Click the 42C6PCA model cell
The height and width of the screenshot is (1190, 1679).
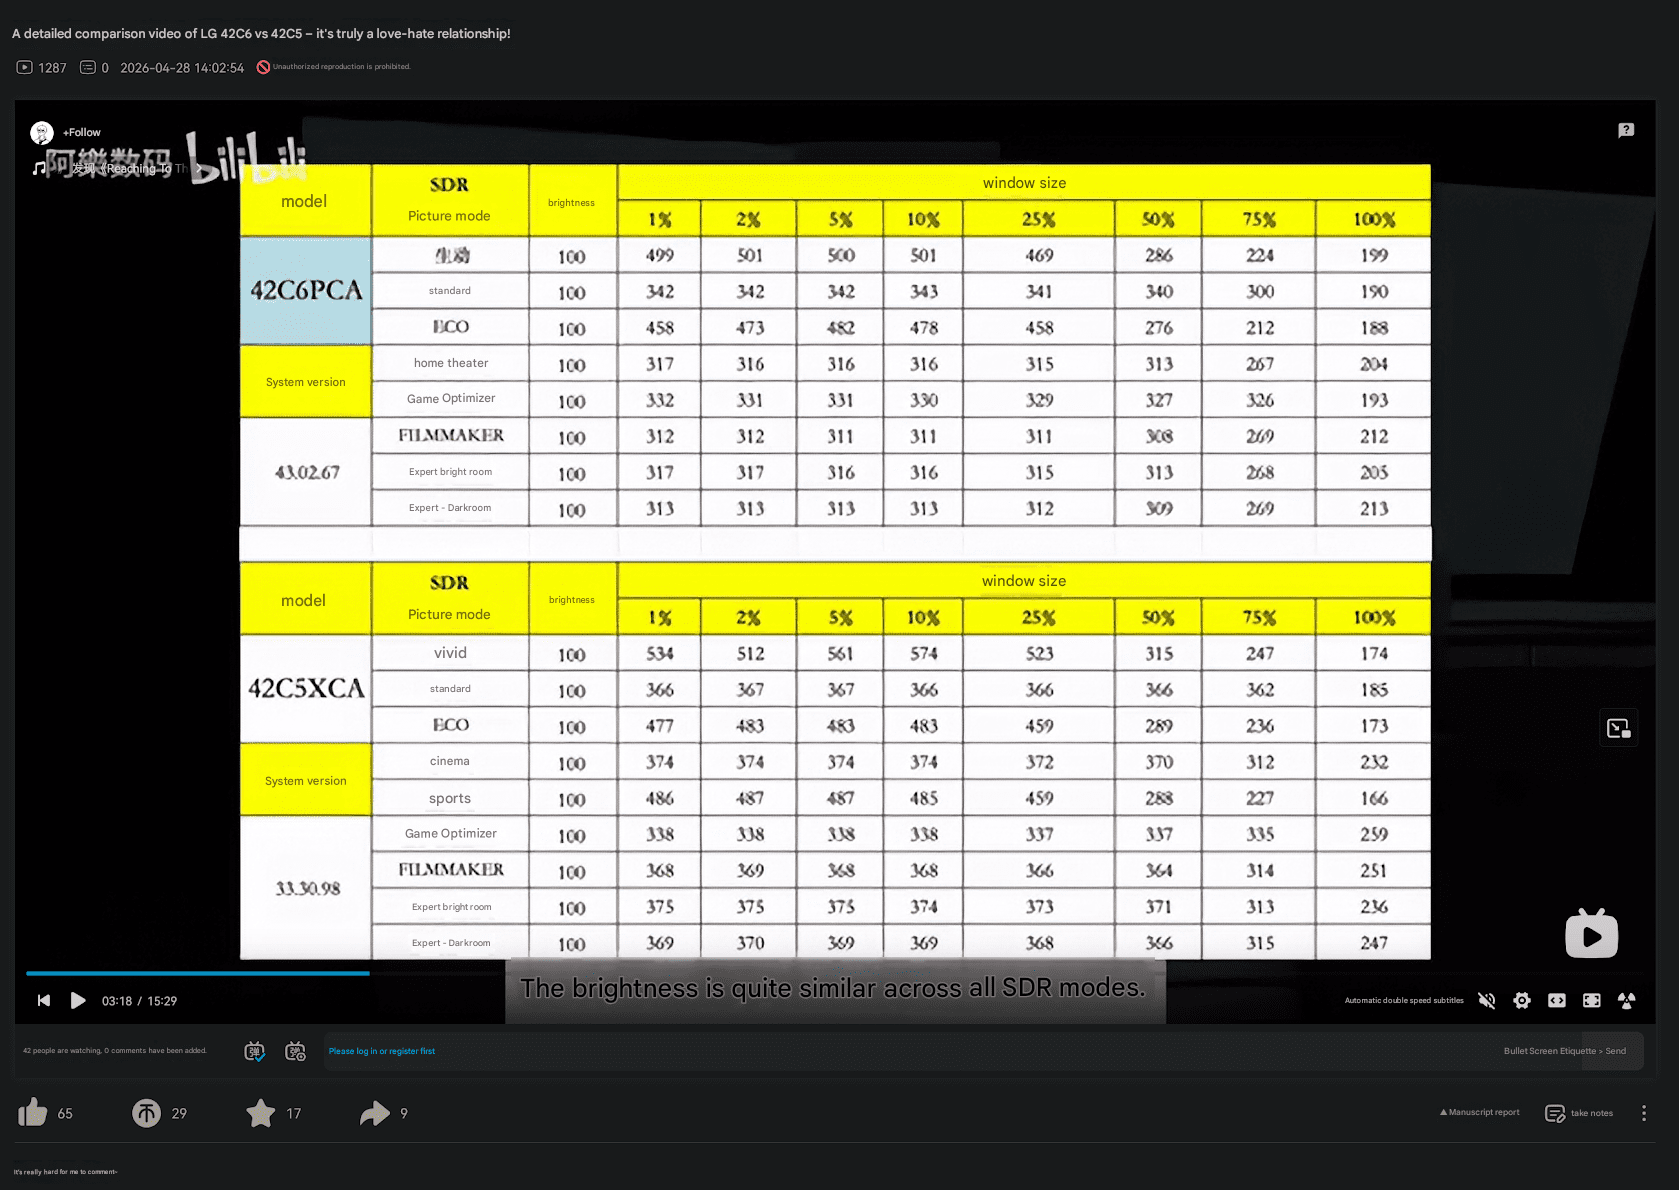pyautogui.click(x=306, y=290)
